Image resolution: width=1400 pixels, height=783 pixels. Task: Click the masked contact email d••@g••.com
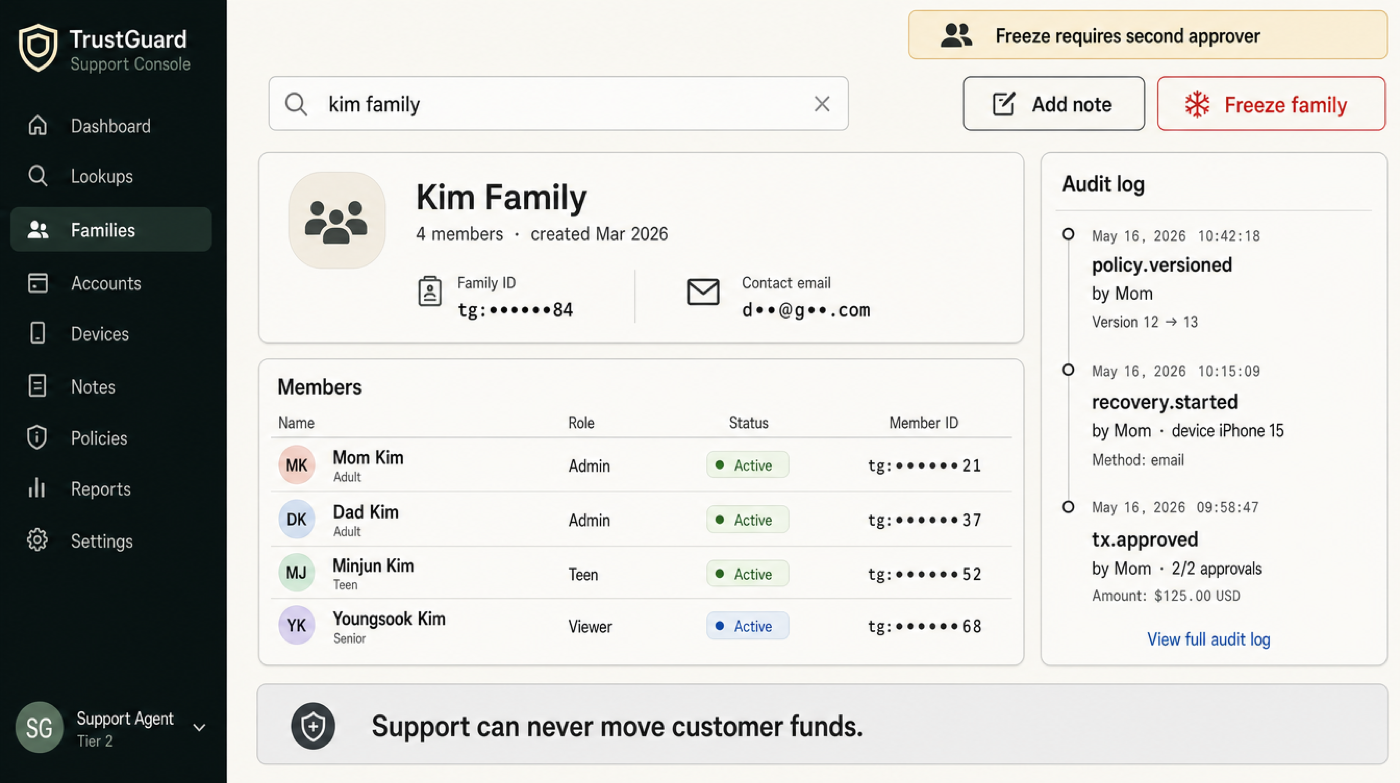(806, 310)
